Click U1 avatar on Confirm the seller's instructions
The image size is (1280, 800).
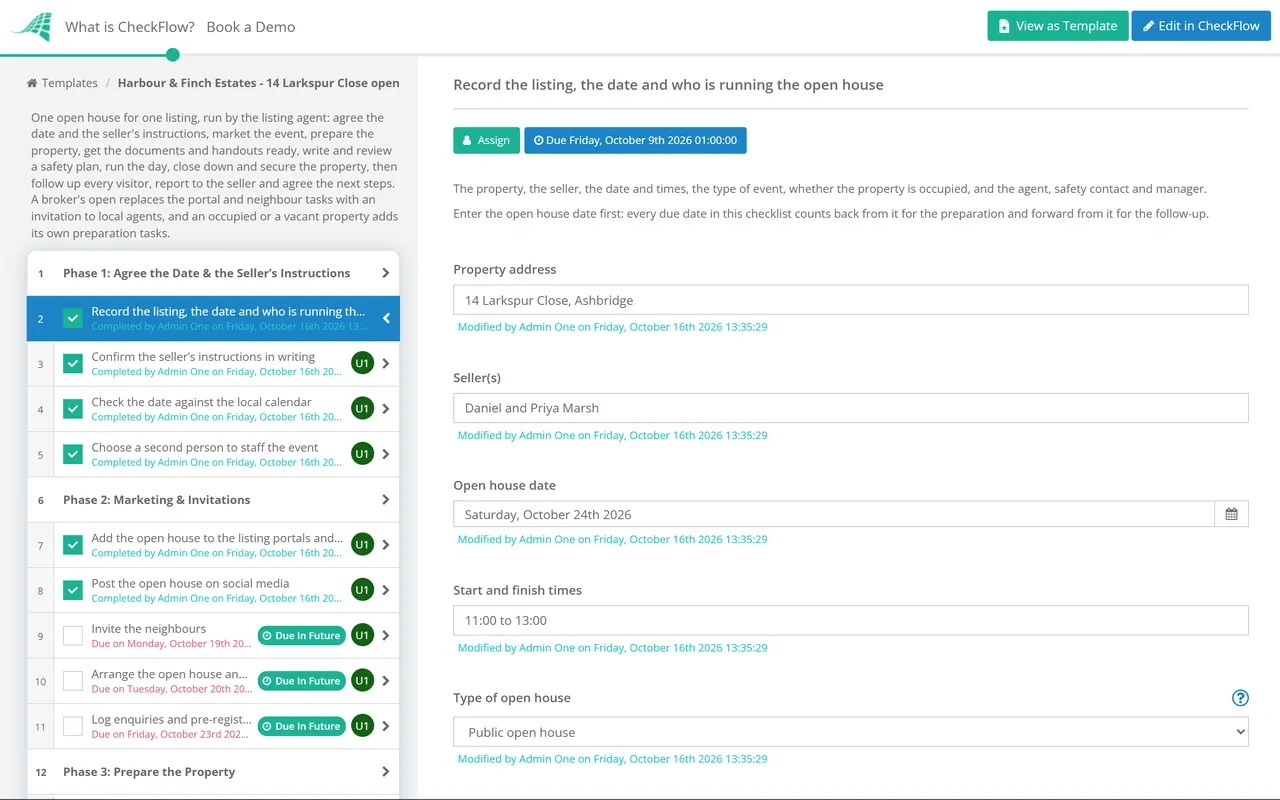[x=362, y=363]
